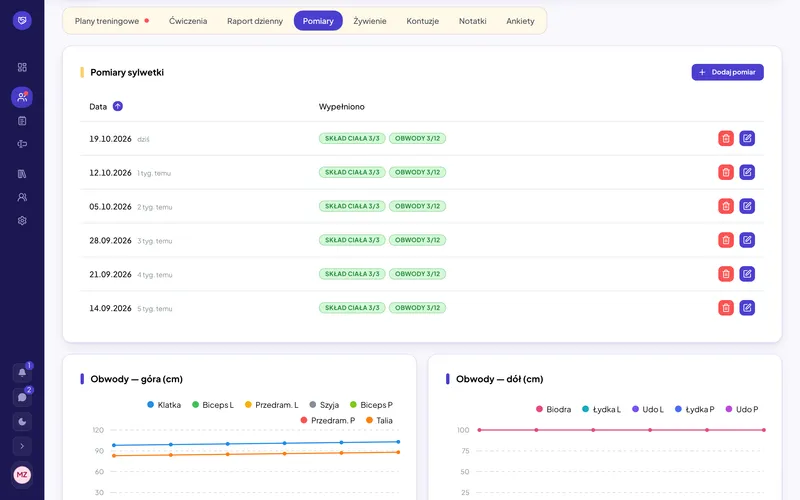
Task: Edit the 14.09.2026 measurement
Action: pyautogui.click(x=747, y=308)
